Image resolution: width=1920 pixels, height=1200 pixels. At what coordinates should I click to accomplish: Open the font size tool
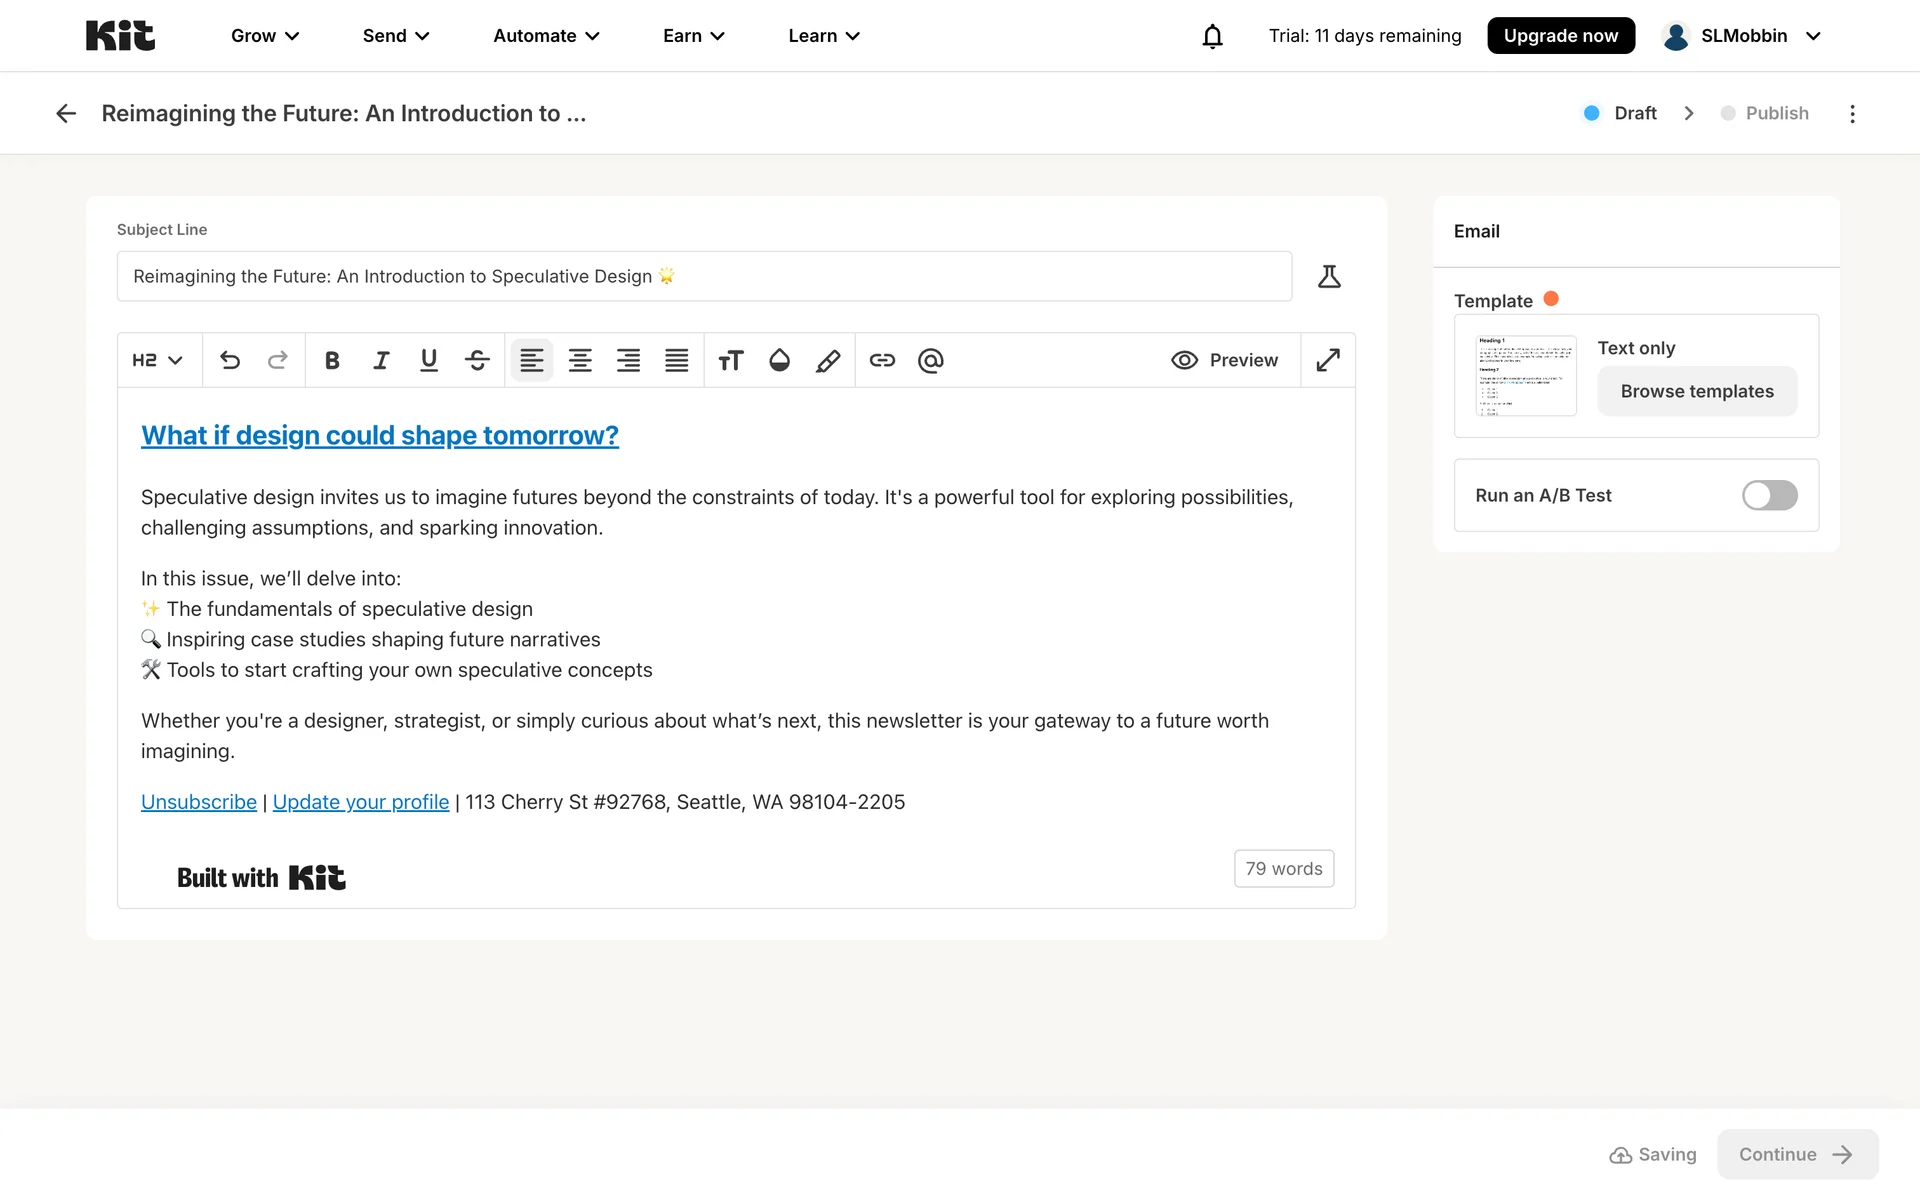(731, 360)
